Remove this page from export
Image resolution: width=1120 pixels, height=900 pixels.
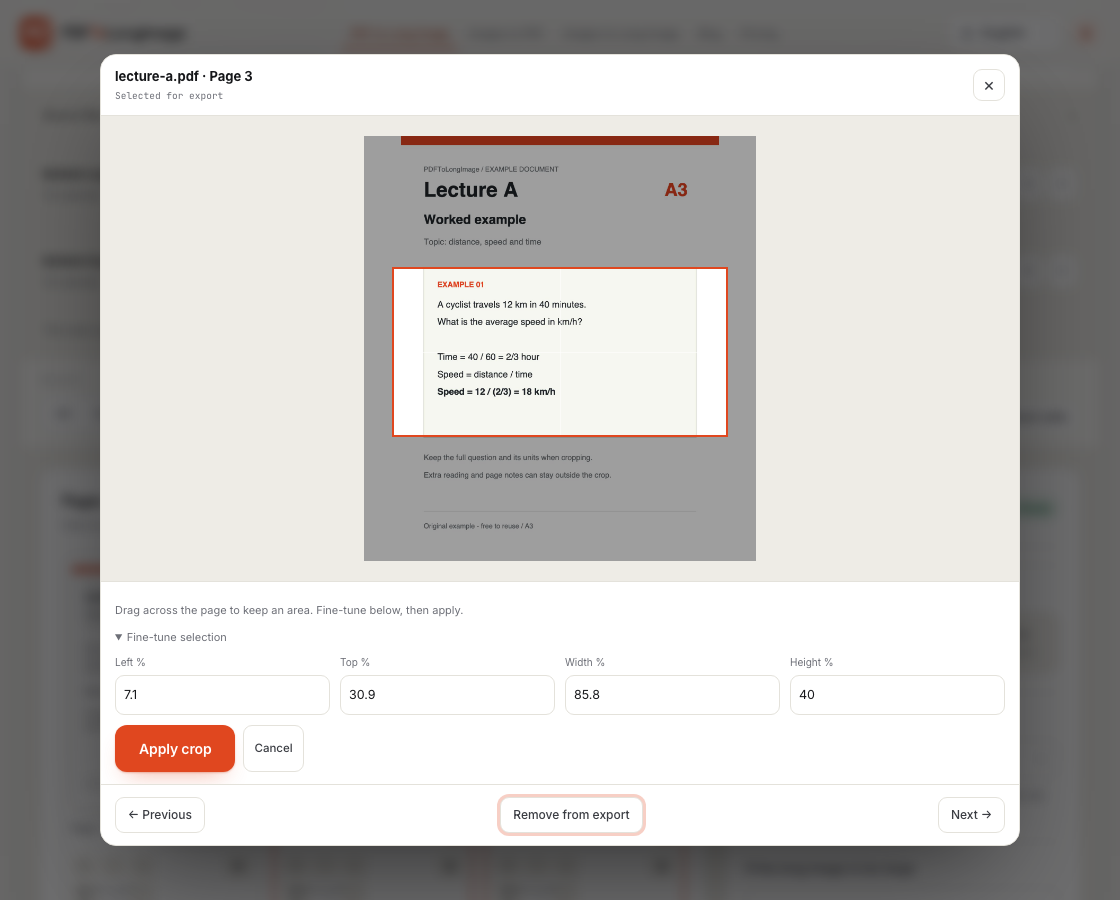click(x=571, y=815)
